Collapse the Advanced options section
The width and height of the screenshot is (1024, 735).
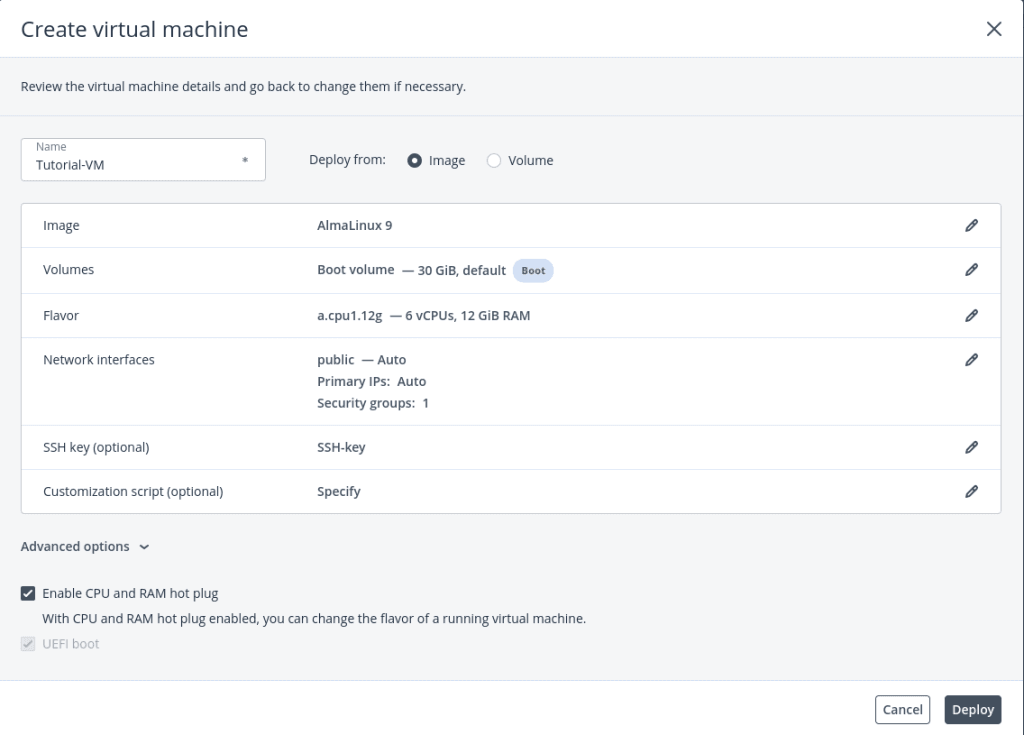85,547
